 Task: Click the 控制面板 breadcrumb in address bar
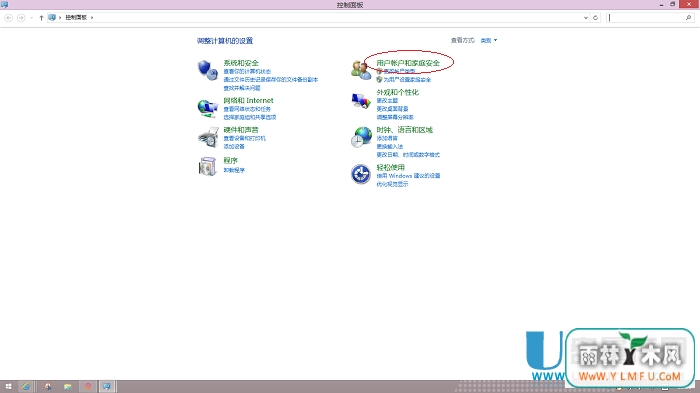pos(76,18)
